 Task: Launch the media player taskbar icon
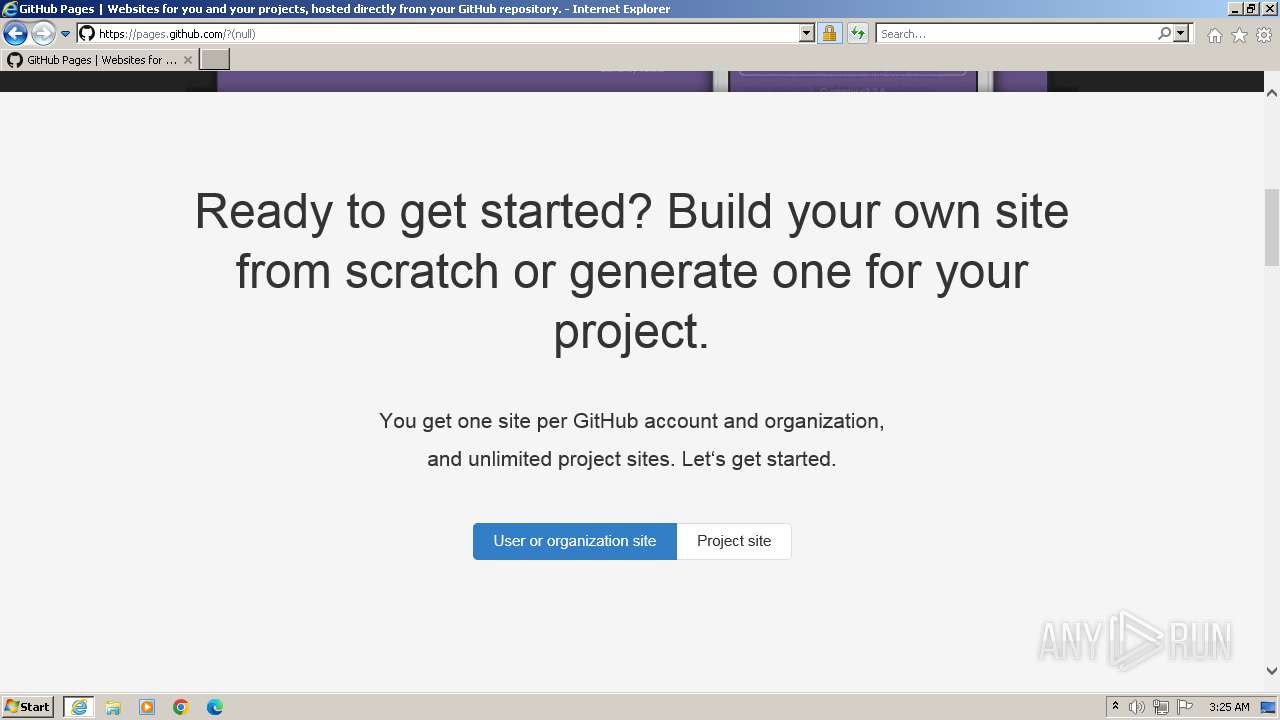(x=147, y=707)
